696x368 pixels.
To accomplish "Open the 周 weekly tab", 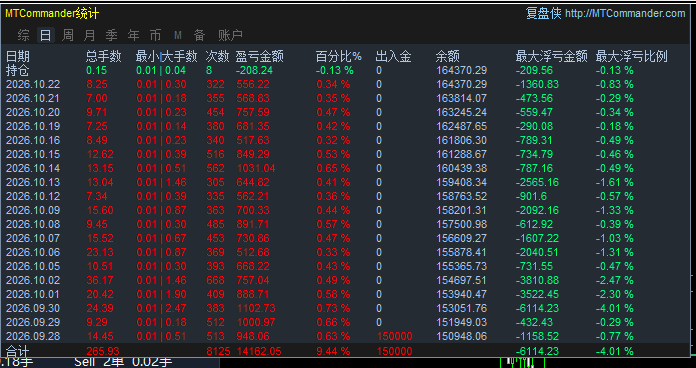I will (67, 35).
